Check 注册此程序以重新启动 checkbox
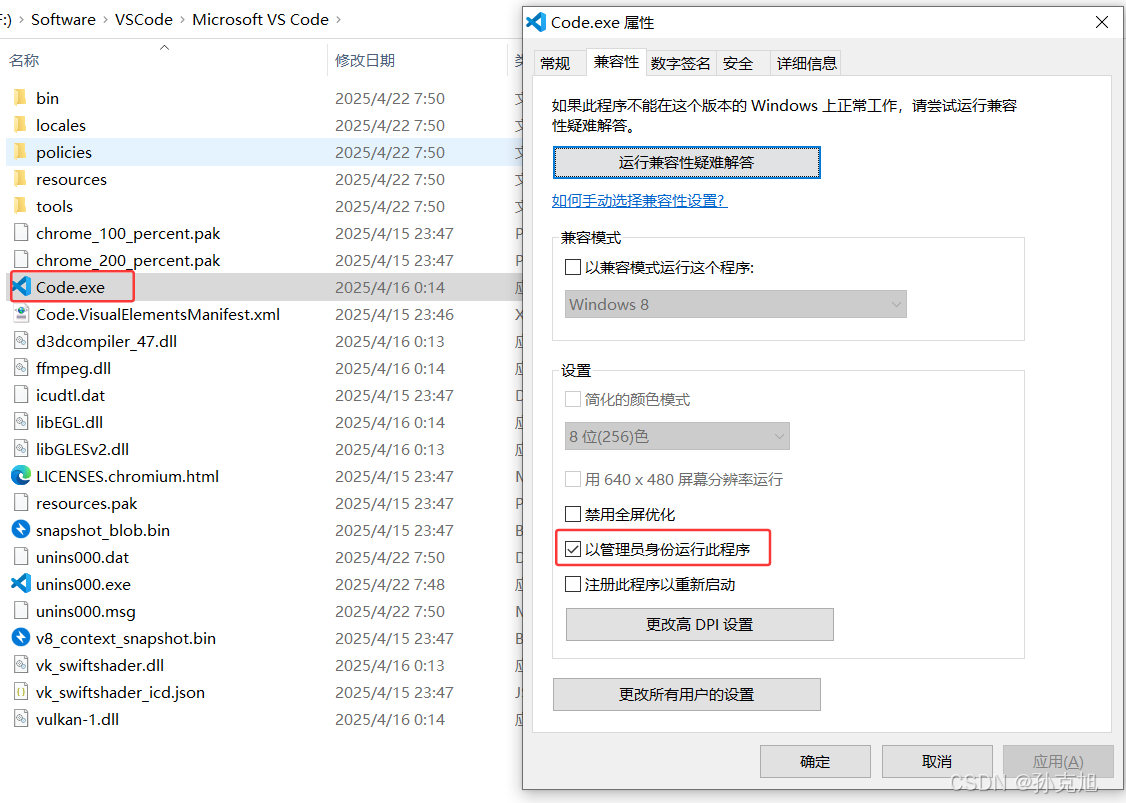The height and width of the screenshot is (803, 1126). tap(573, 585)
